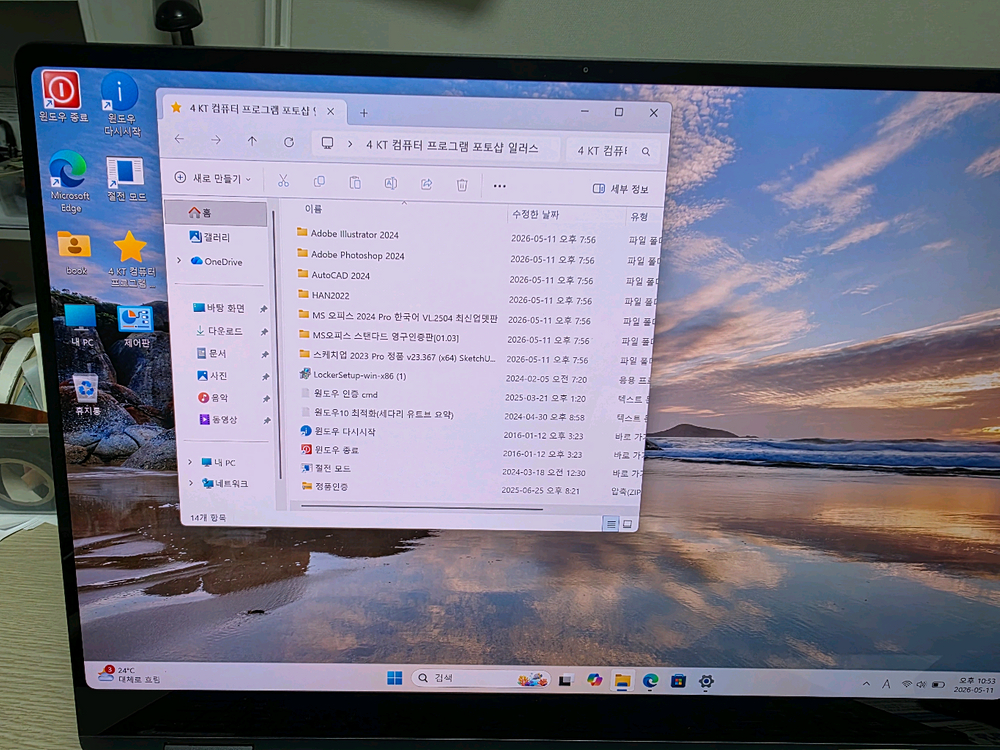
Task: Click the Delete trash icon in Explorer toolbar
Action: pos(462,185)
